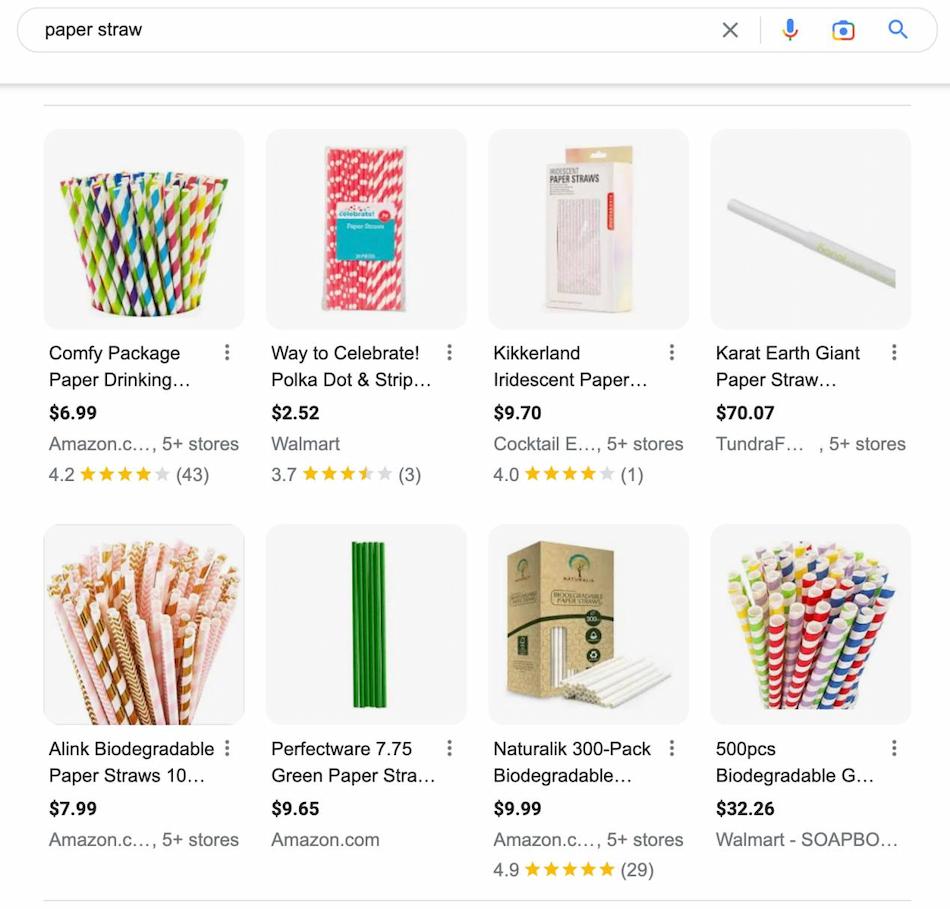Screen dimensions: 950x909
Task: Open three-dot menu for Karat Earth Giant straw
Action: [893, 352]
